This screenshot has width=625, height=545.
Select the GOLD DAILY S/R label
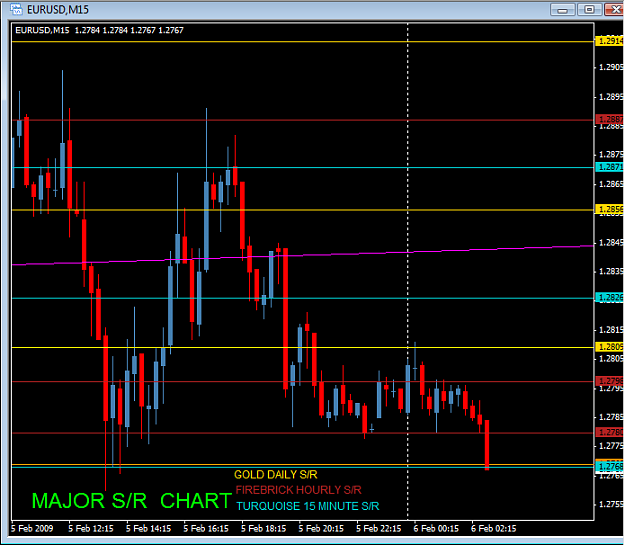(275, 474)
